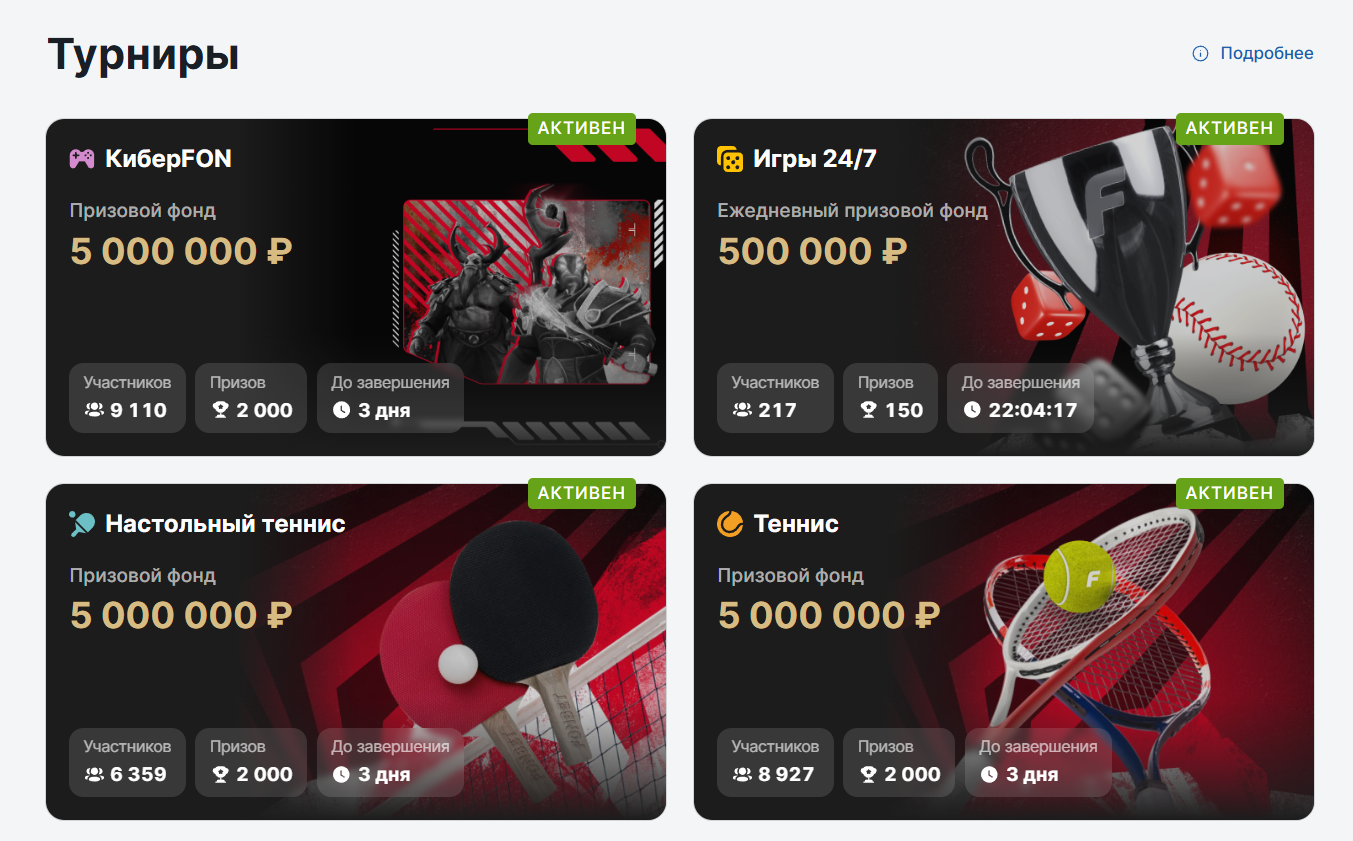Click the participants icon beside 8 927
Screen dimensions: 1353x841
(742, 774)
